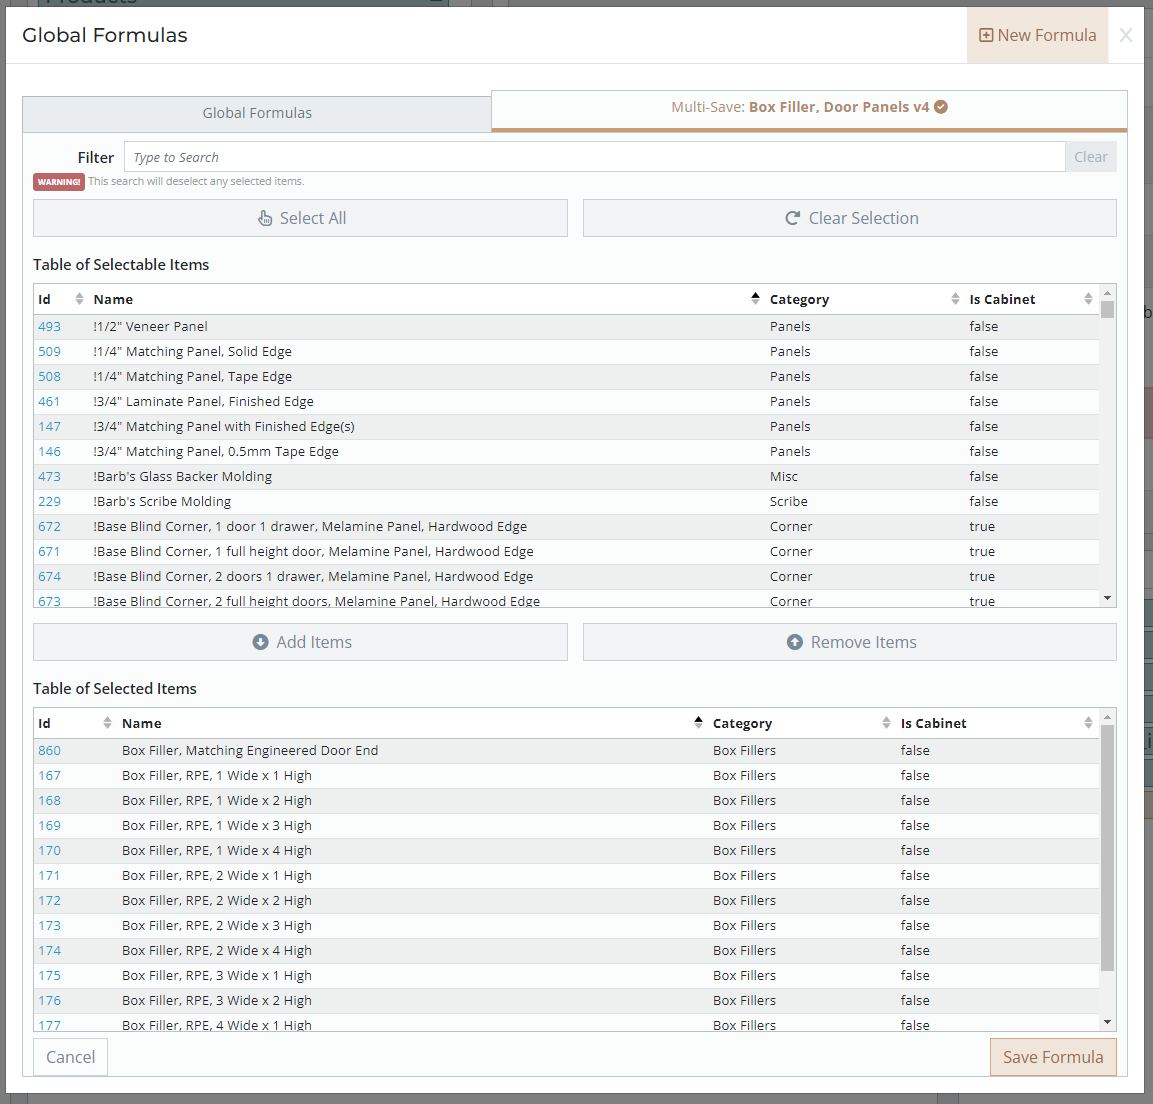Screen dimensions: 1153x1104
Task: Select row !Base Blind Corner, 1 full height door
Action: [566, 552]
